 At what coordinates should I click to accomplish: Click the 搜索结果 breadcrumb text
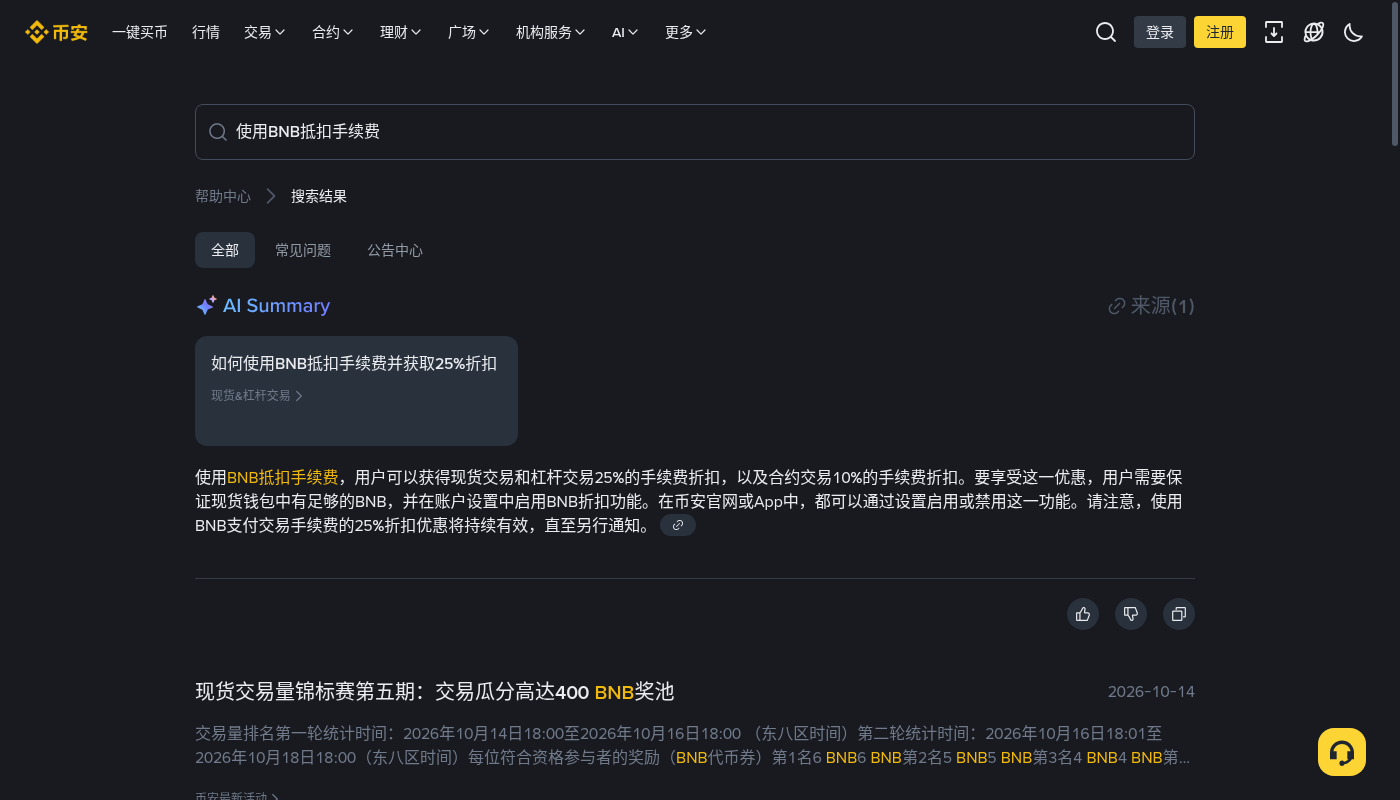tap(319, 196)
